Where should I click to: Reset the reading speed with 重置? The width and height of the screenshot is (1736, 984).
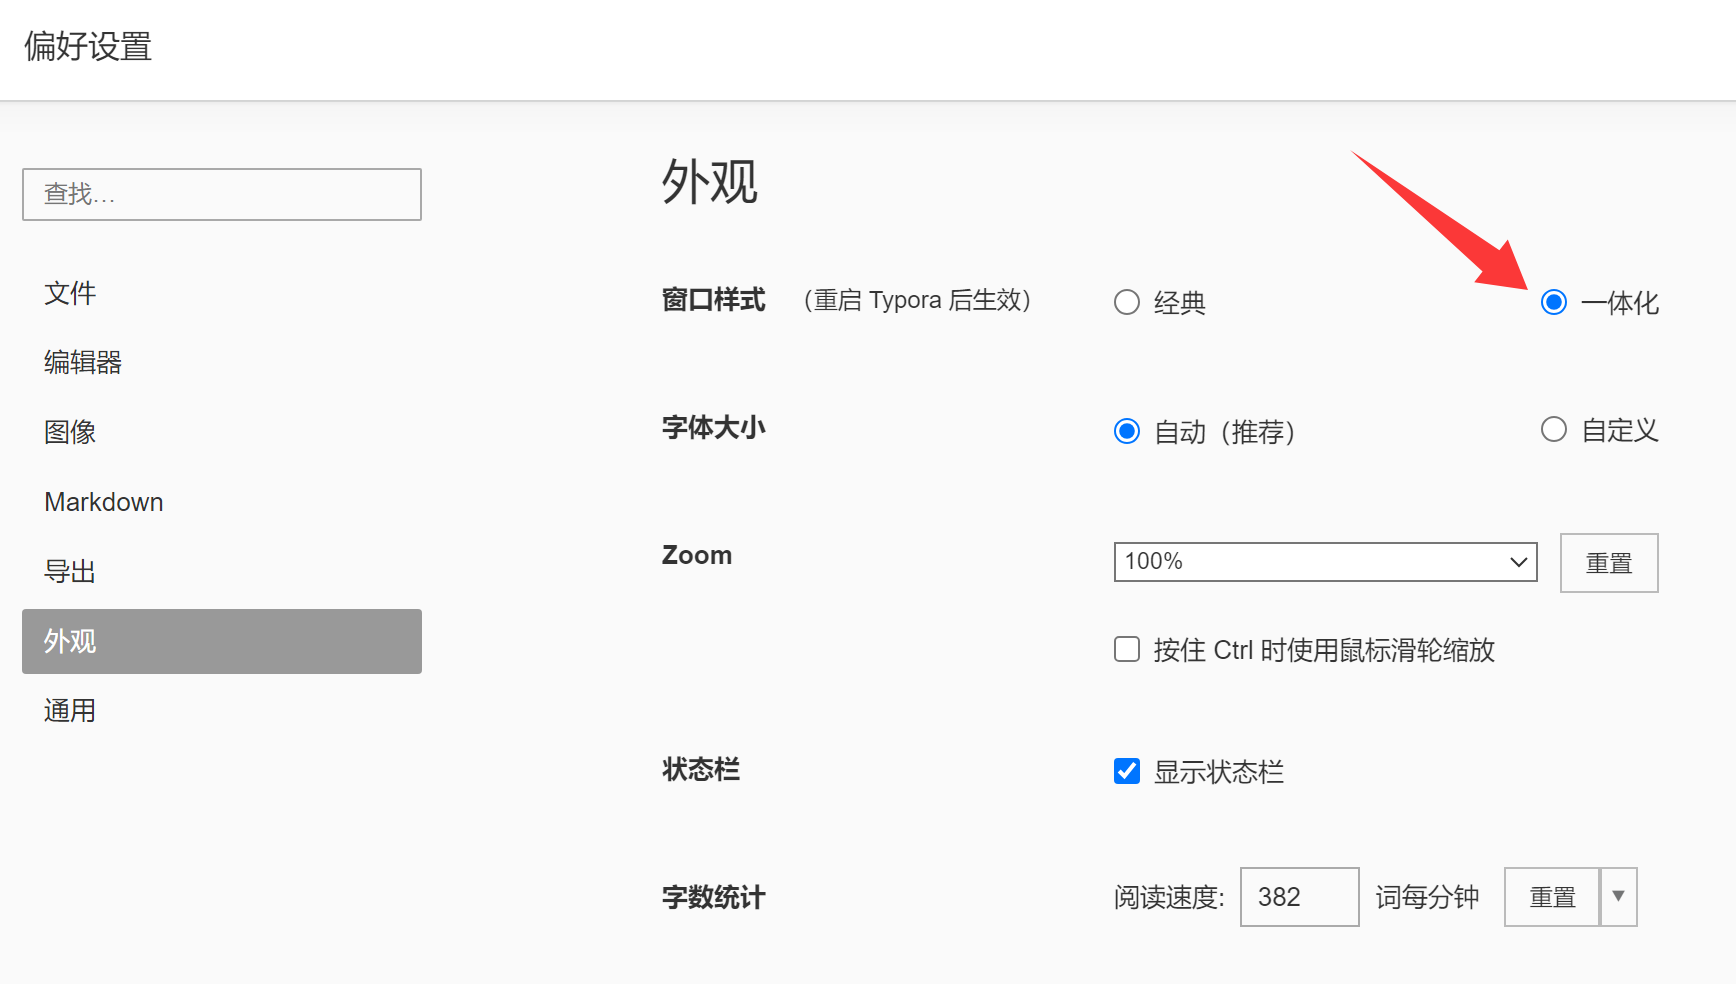pyautogui.click(x=1551, y=897)
